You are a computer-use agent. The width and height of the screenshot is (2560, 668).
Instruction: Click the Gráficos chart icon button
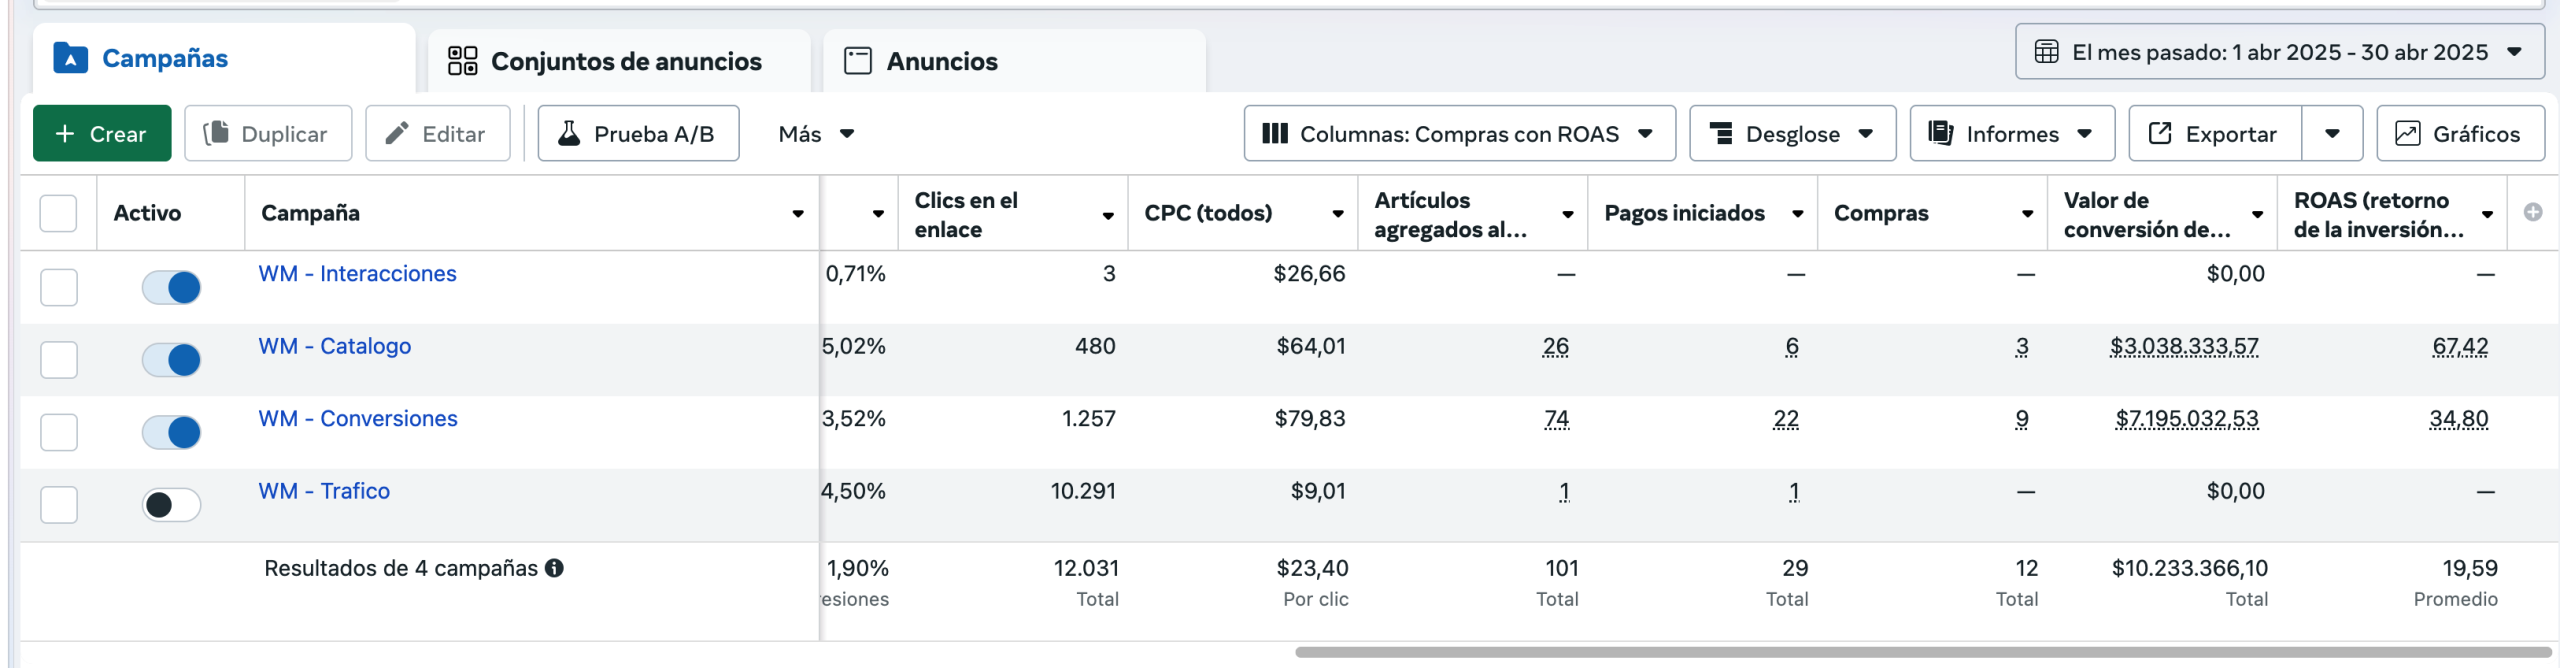[2460, 134]
